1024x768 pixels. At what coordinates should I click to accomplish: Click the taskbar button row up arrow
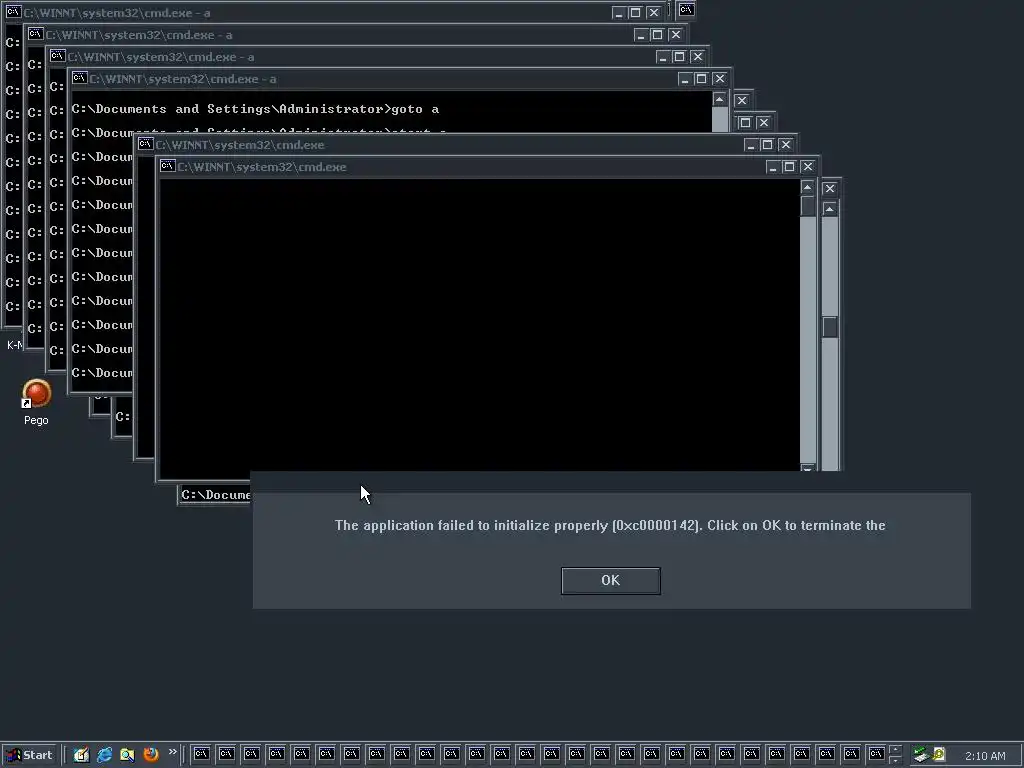[x=895, y=750]
